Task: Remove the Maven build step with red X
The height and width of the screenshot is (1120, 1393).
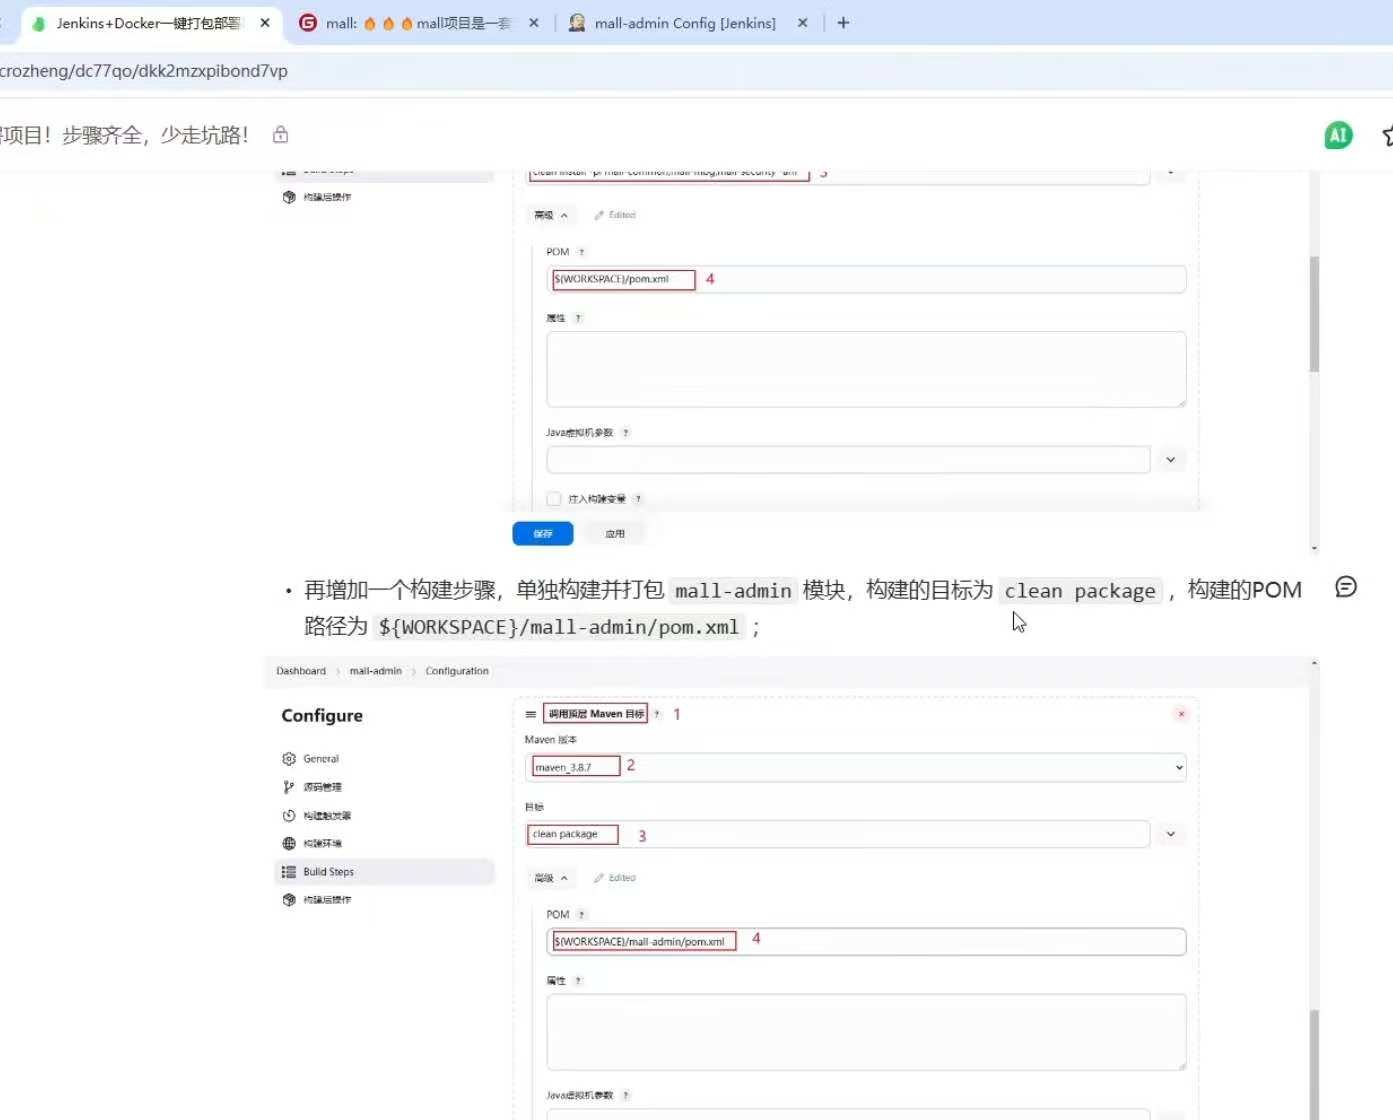Action: [1181, 714]
